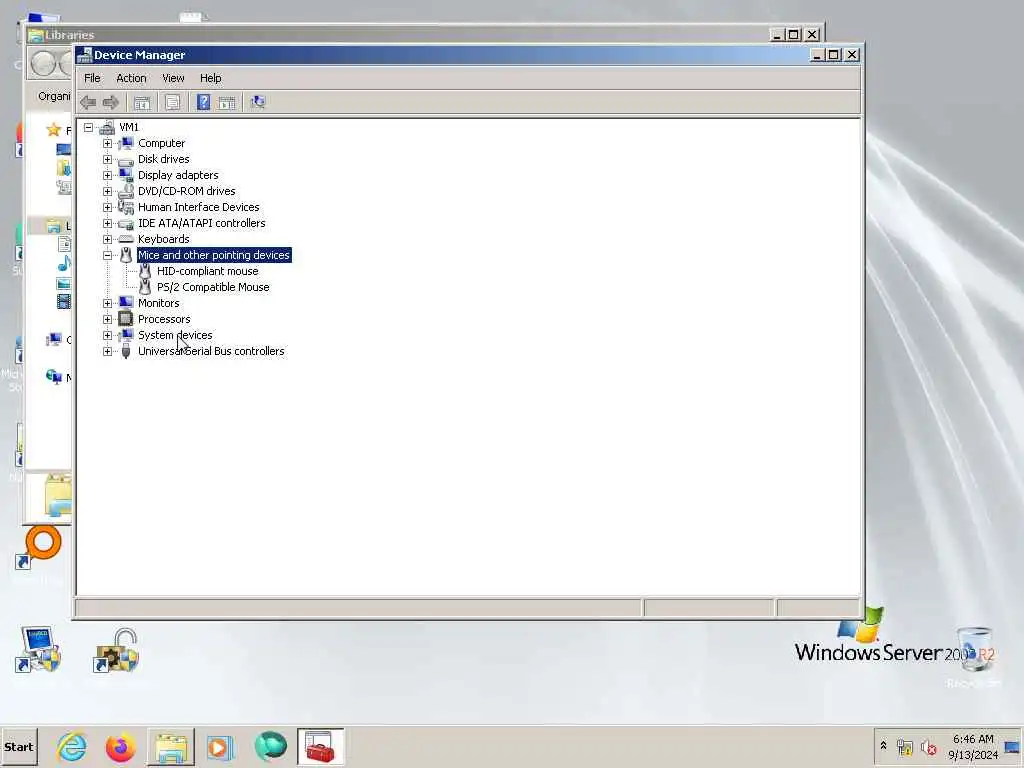Select the PS/2 Compatible Mouse device icon
Screen dimensions: 1024x768
tap(145, 287)
